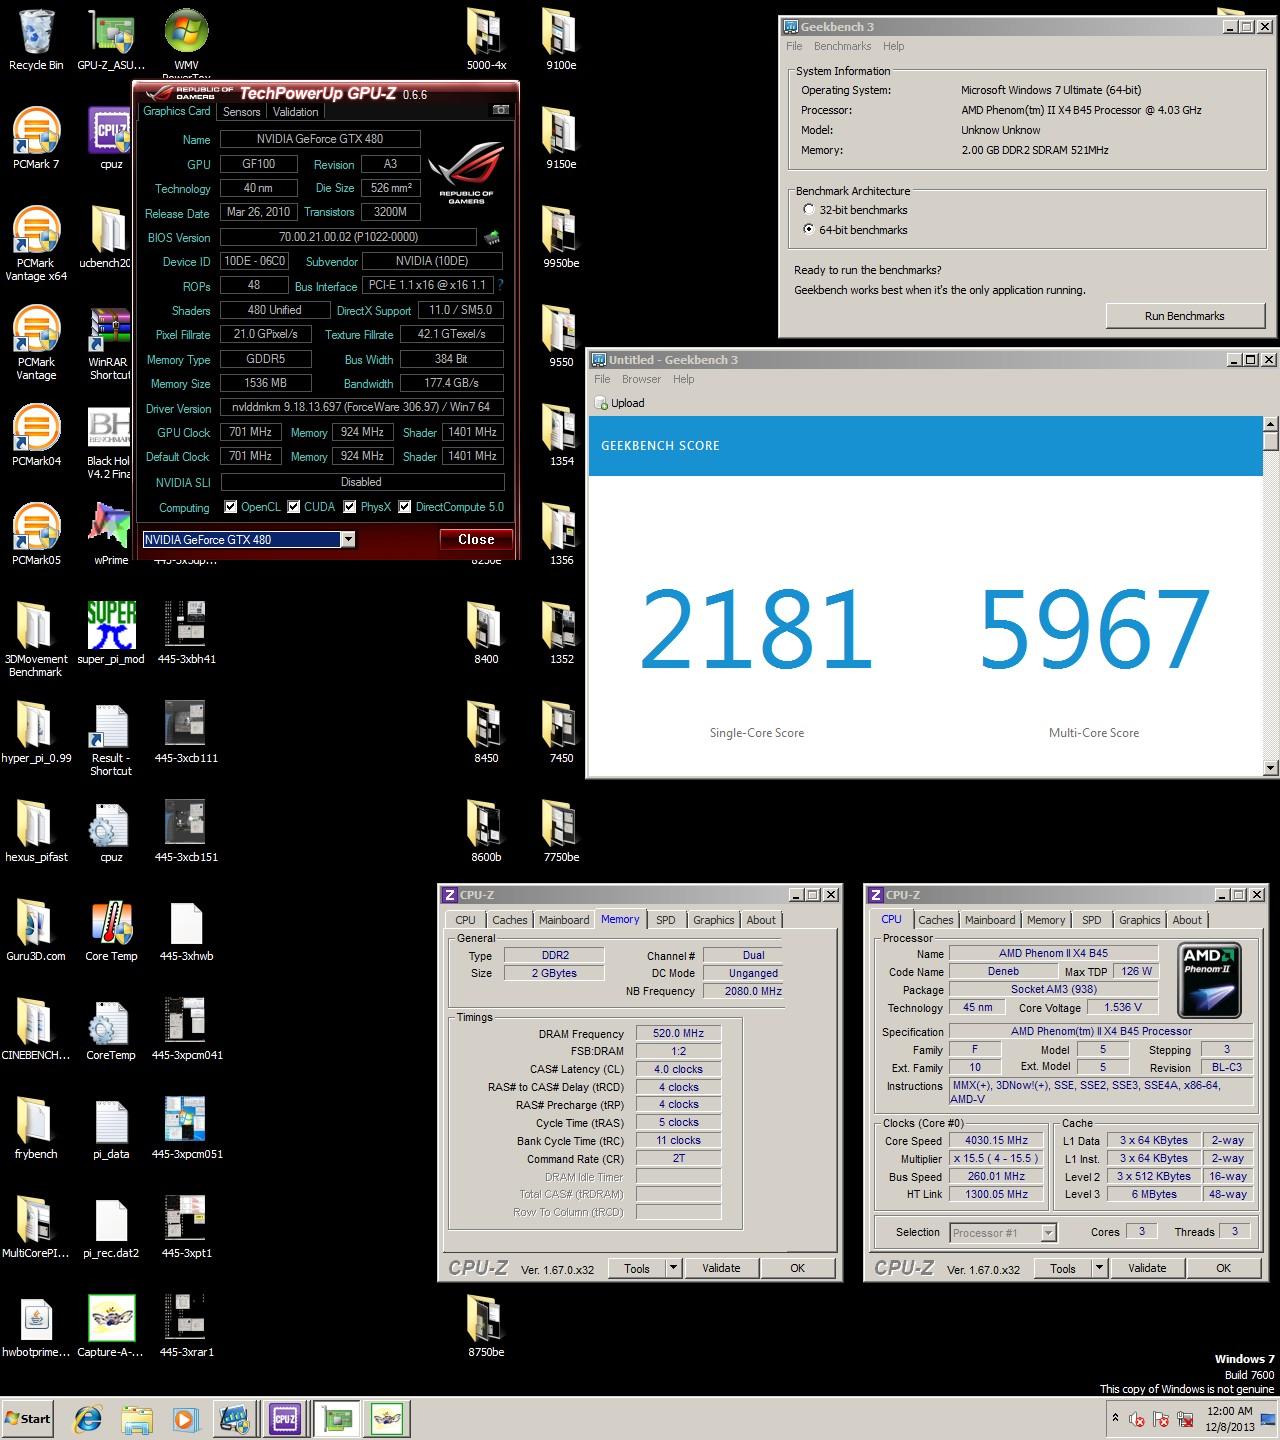
Task: Toggle the DirectCompute 5.0 checkbox
Action: click(x=405, y=507)
